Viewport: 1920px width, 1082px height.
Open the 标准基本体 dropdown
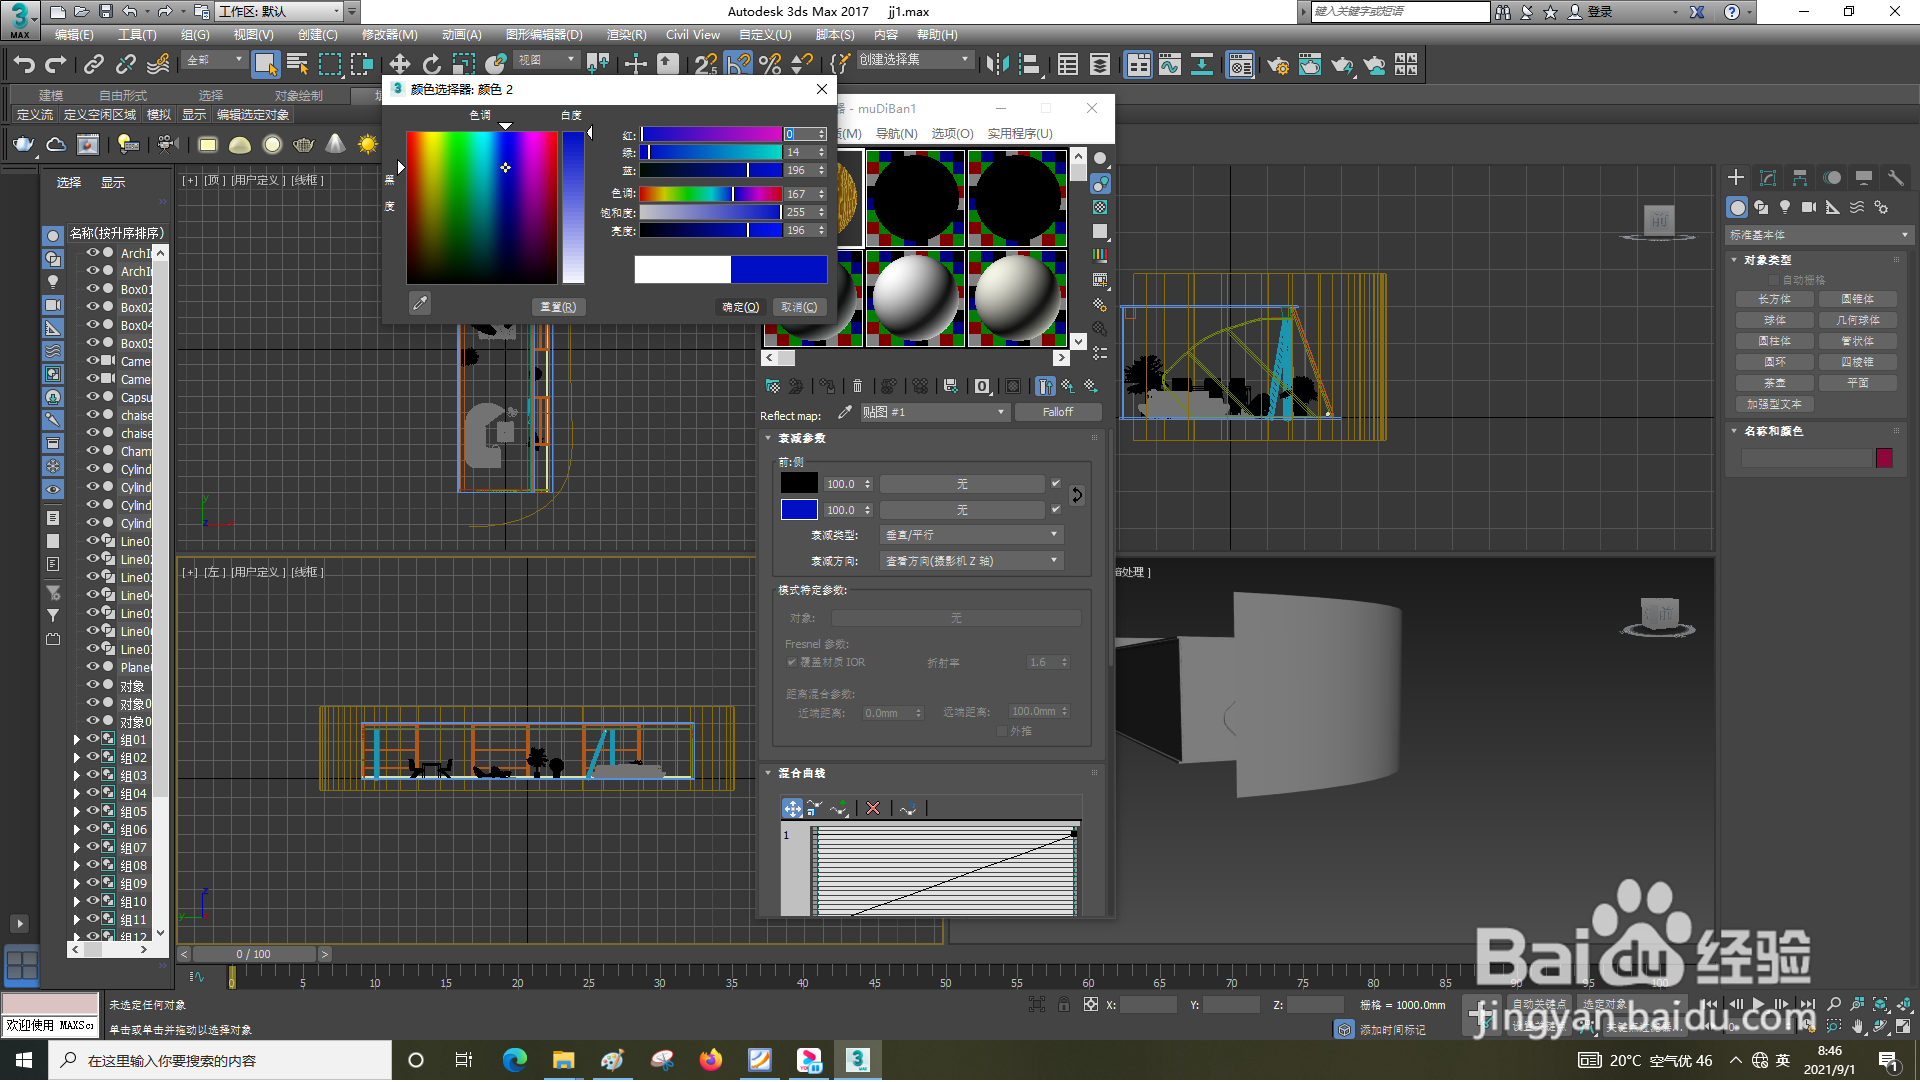pos(1818,235)
